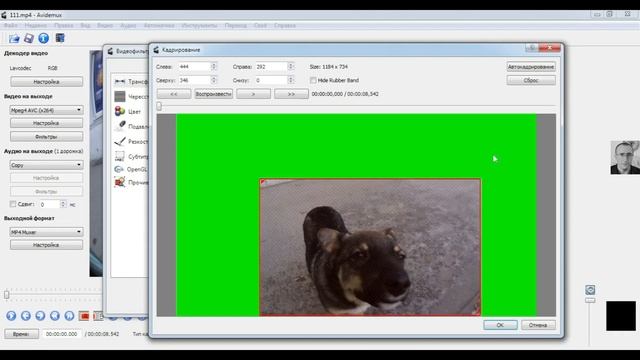Adjust the vertical volume slider at right
Screen dimensions: 640x360
coord(590,300)
